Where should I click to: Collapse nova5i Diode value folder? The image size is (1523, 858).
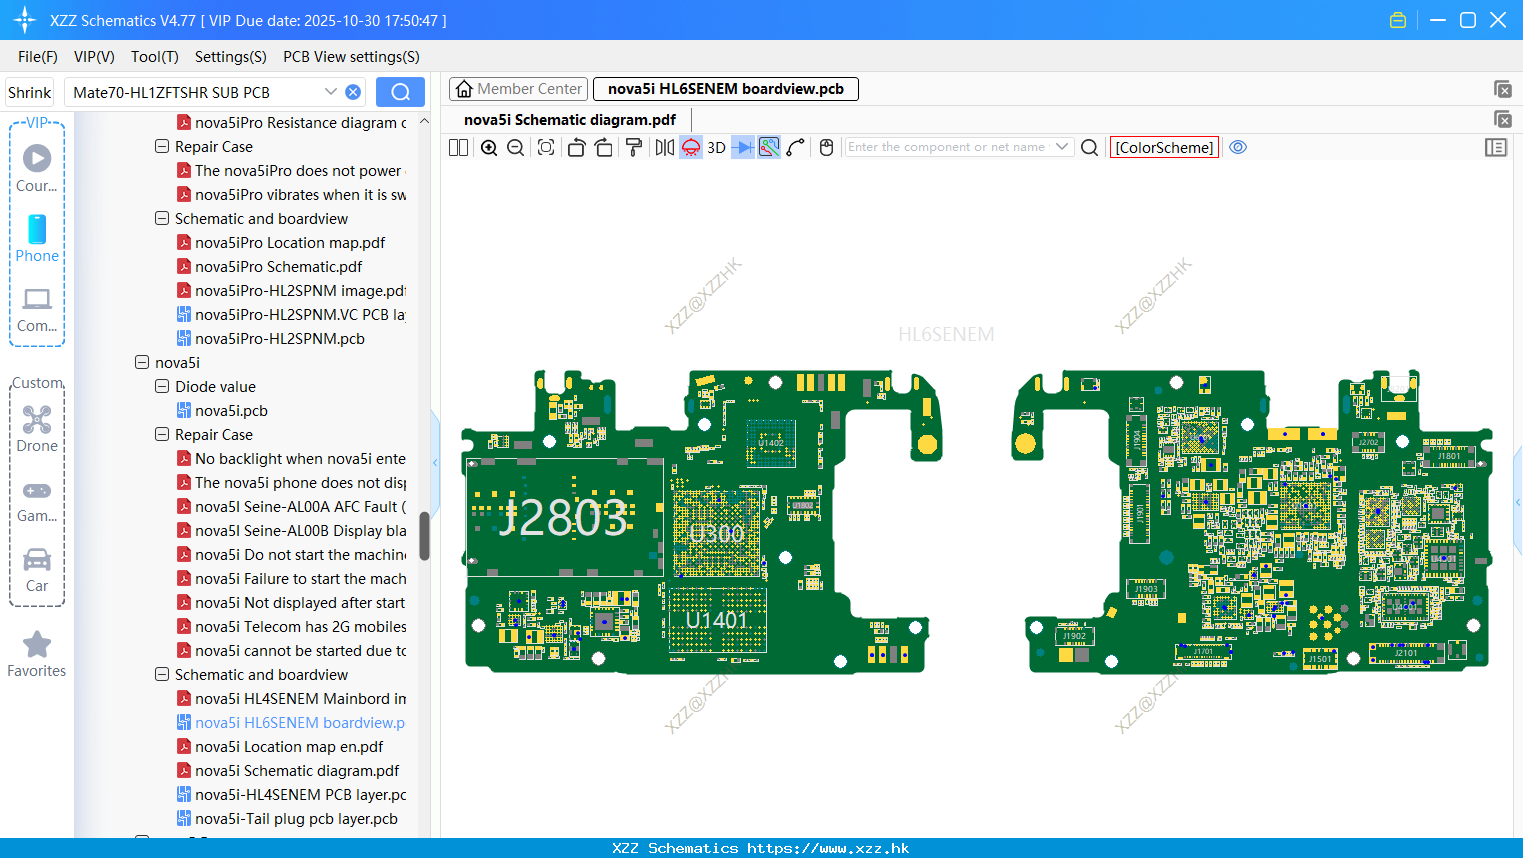(x=162, y=386)
